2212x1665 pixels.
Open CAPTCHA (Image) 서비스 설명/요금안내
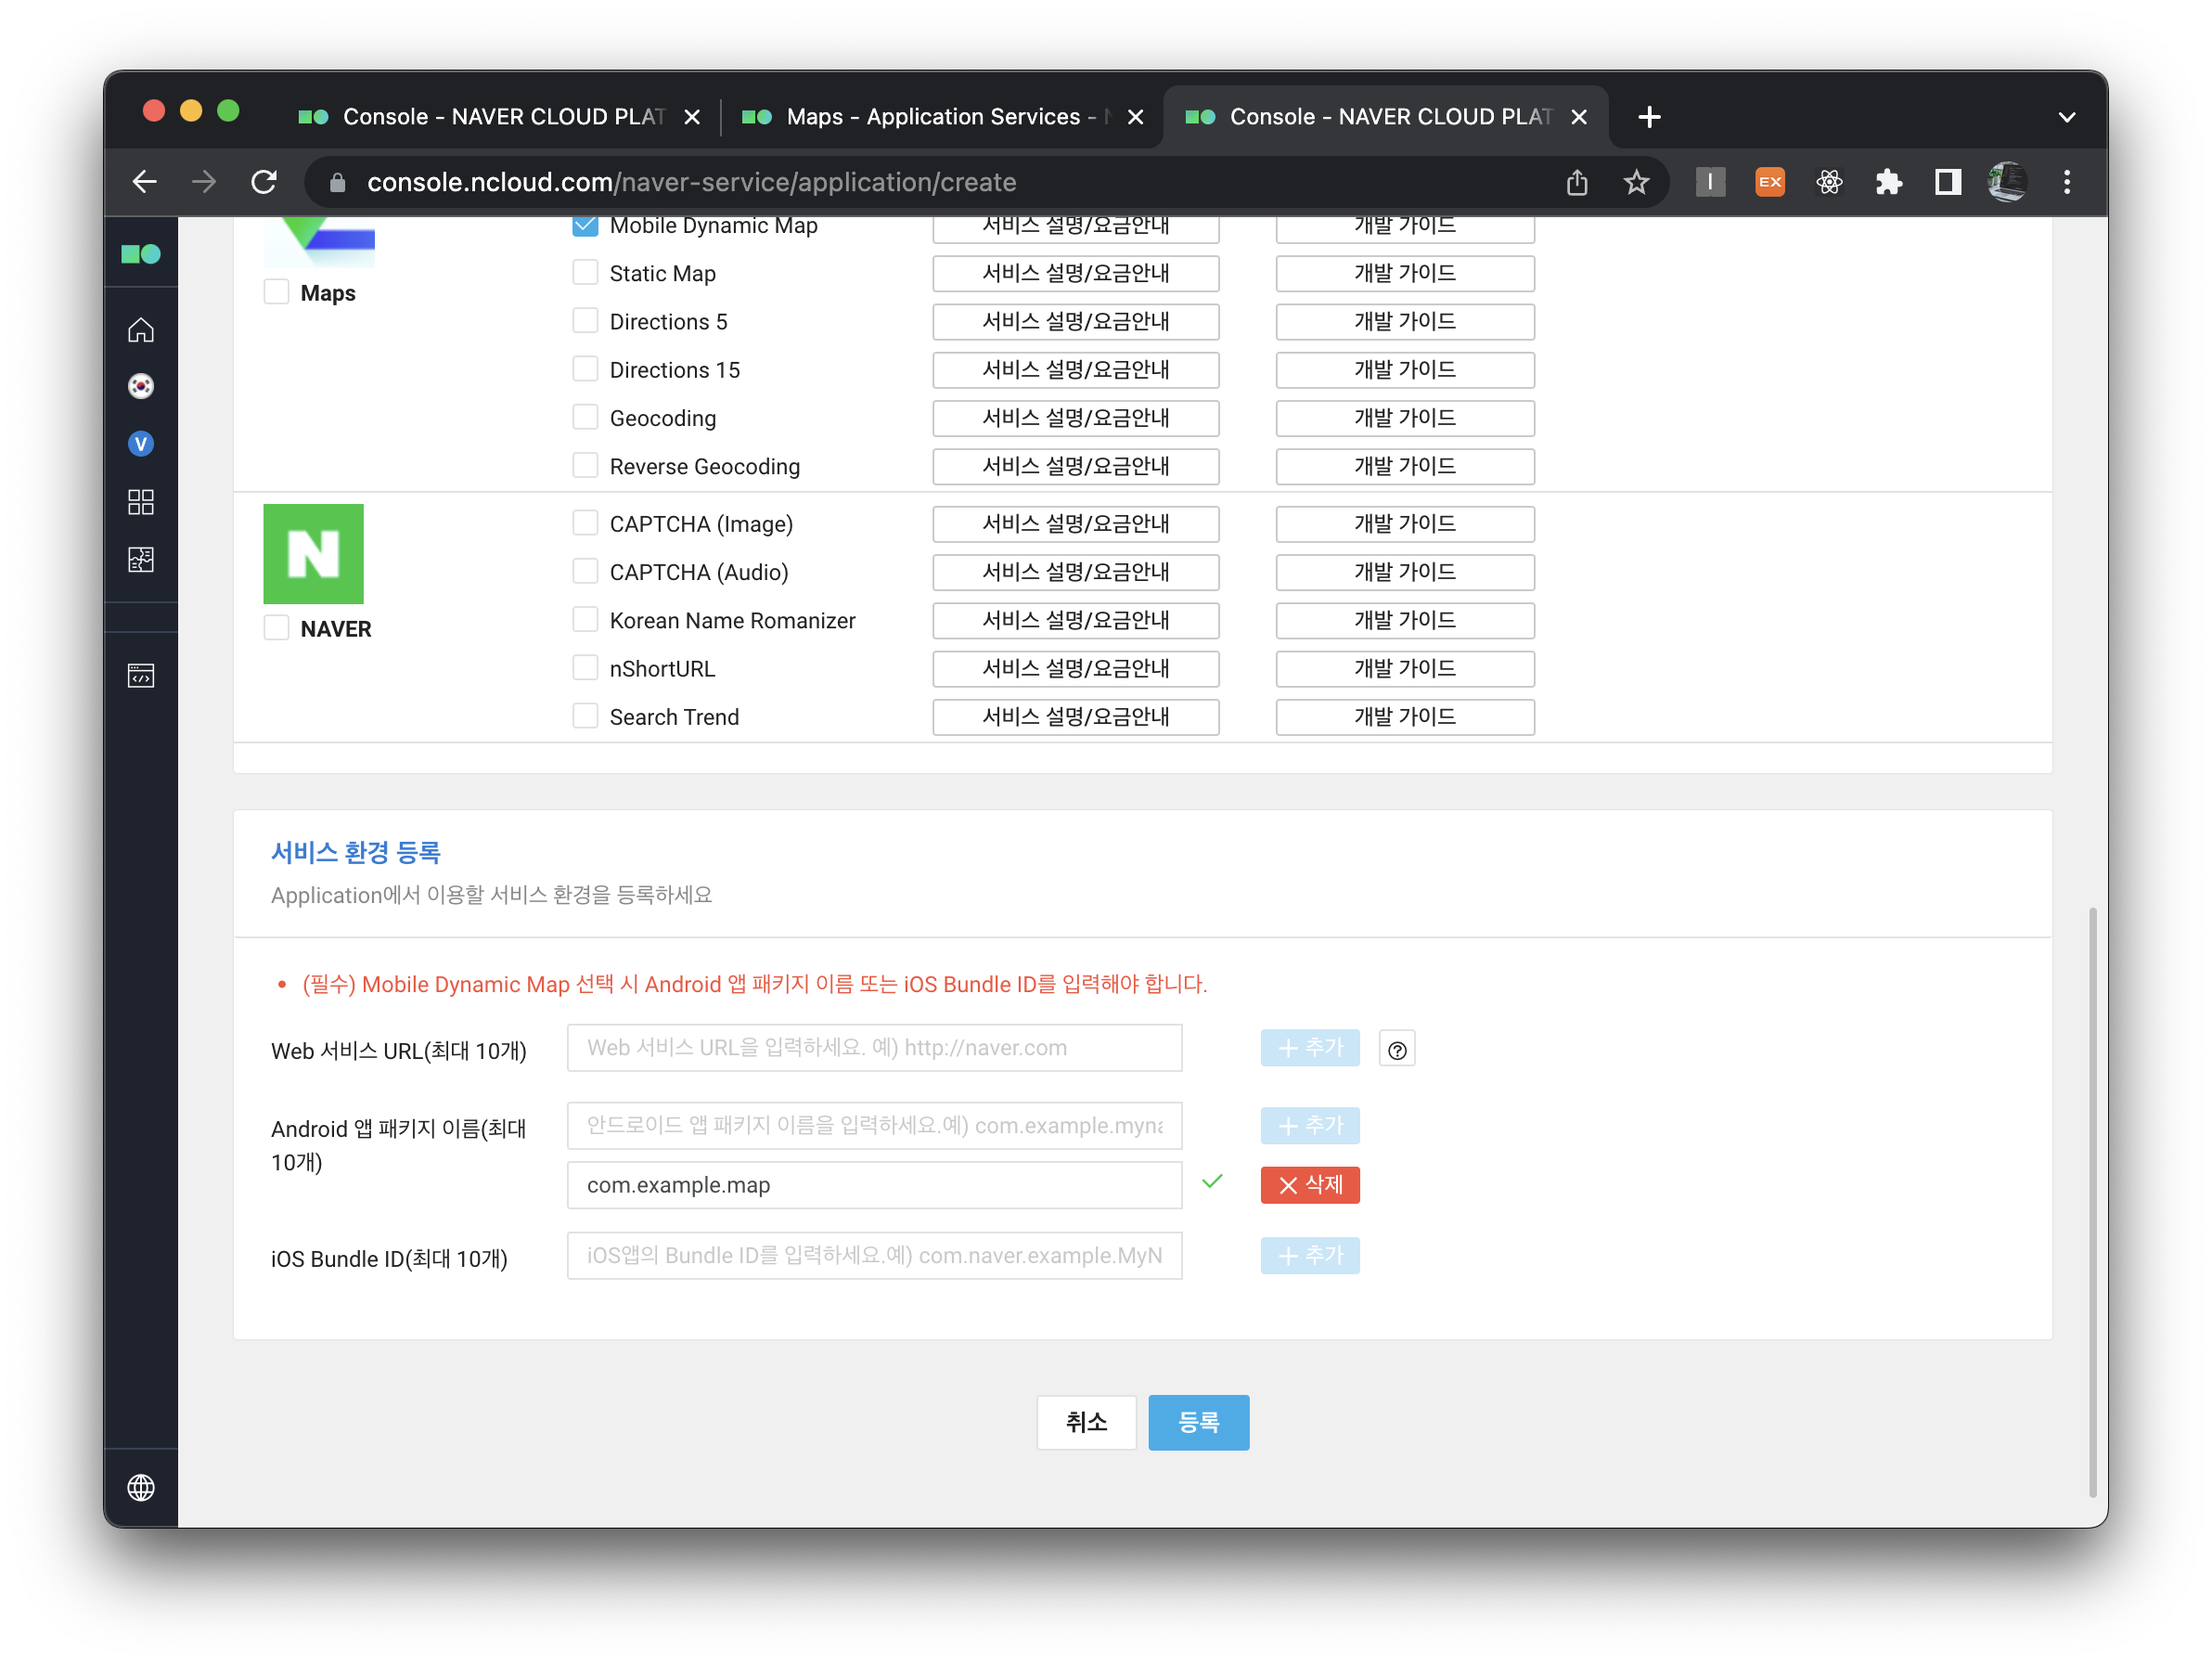[1076, 524]
